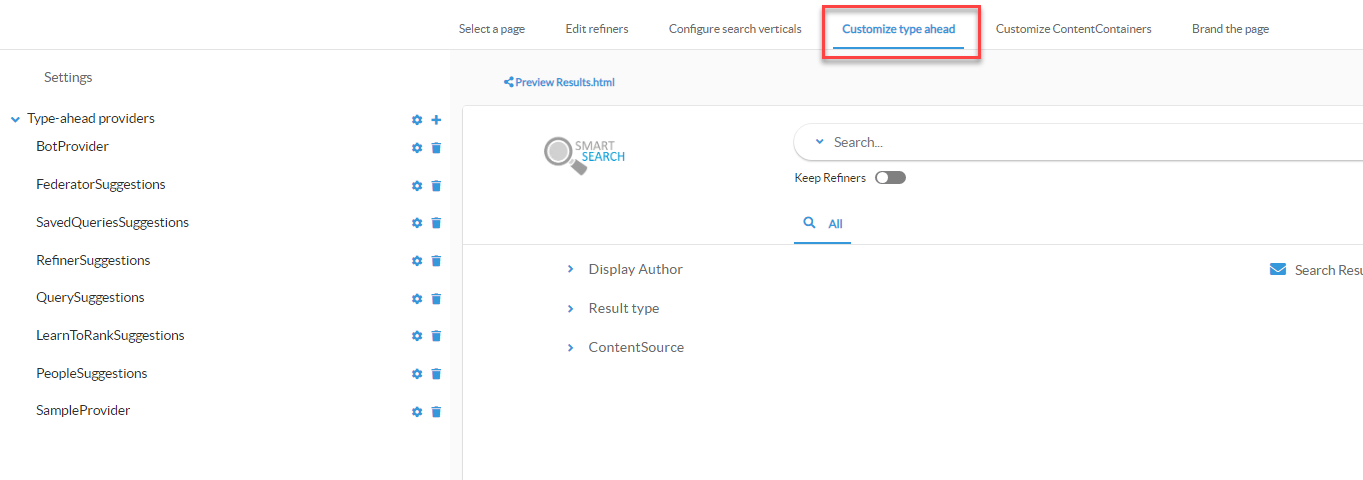The image size is (1363, 480).
Task: Go to the Brand the page tab
Action: (x=1230, y=29)
